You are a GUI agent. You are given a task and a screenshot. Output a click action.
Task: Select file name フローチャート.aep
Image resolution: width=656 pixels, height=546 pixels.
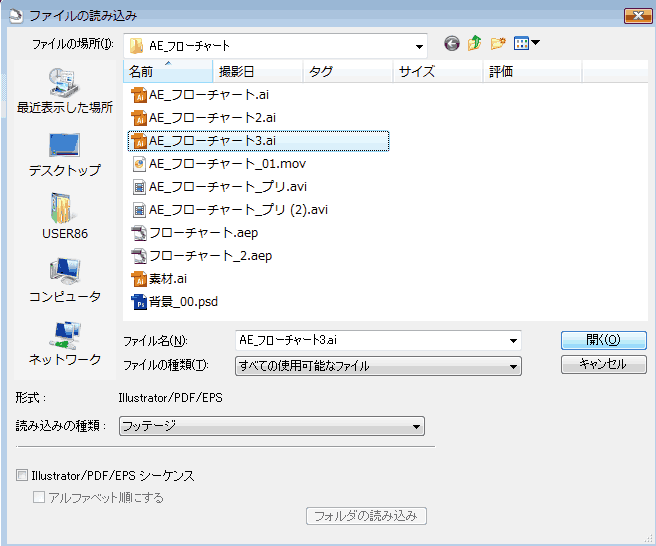203,233
